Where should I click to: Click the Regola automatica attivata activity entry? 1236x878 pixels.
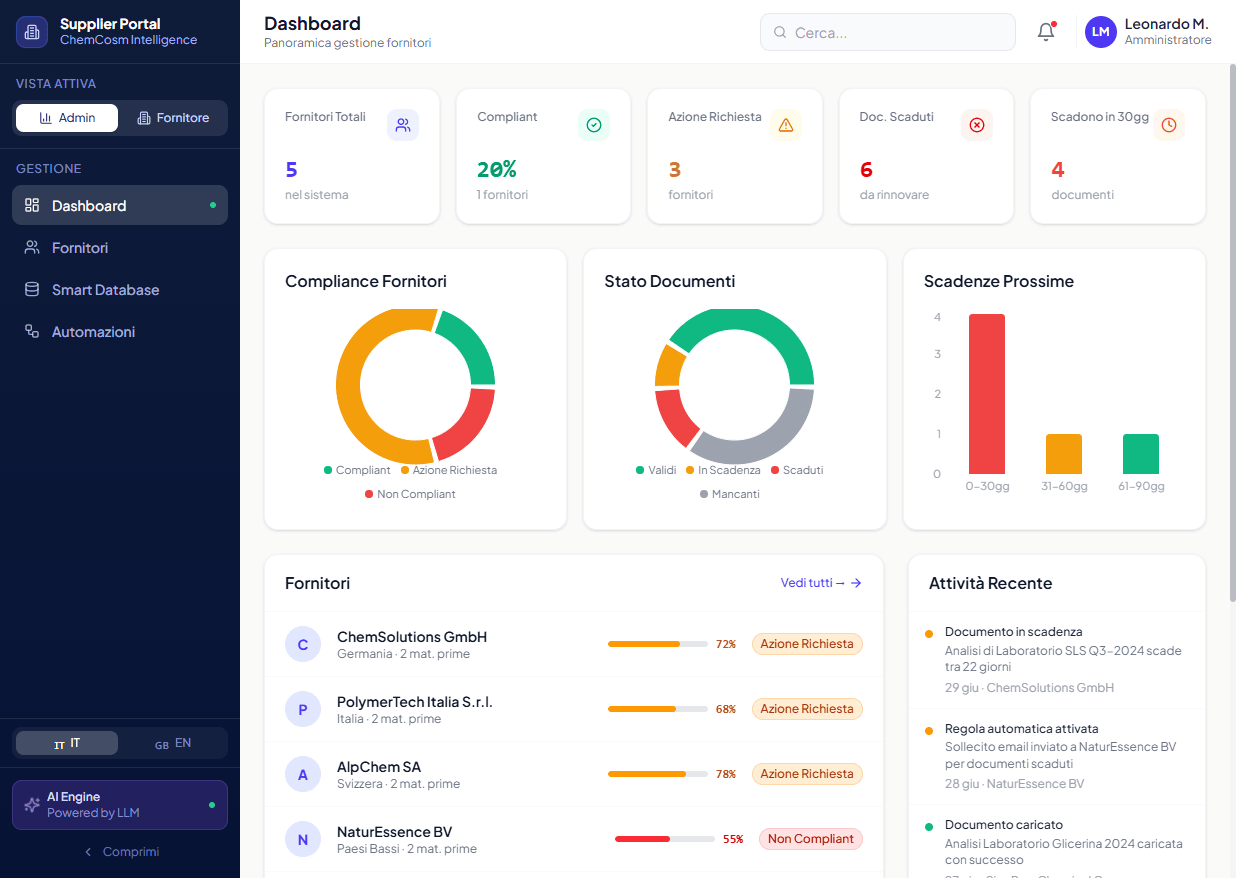click(1056, 757)
